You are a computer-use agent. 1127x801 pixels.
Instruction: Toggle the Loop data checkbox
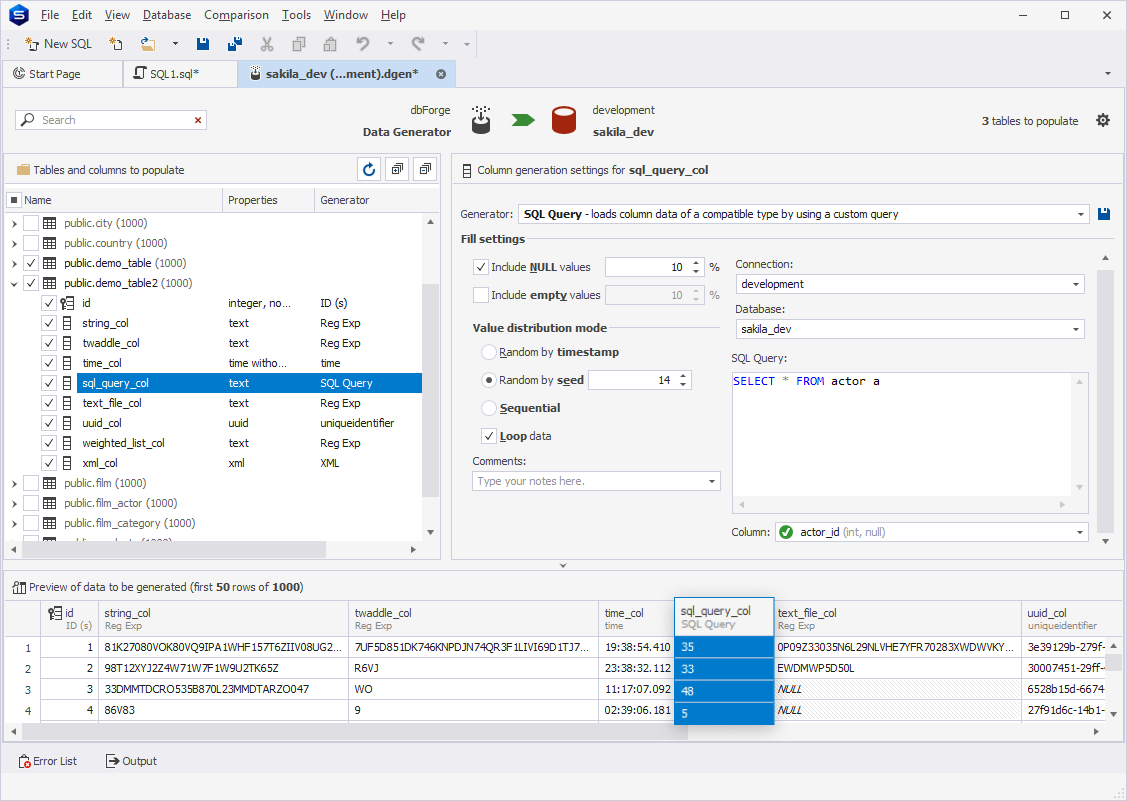489,436
